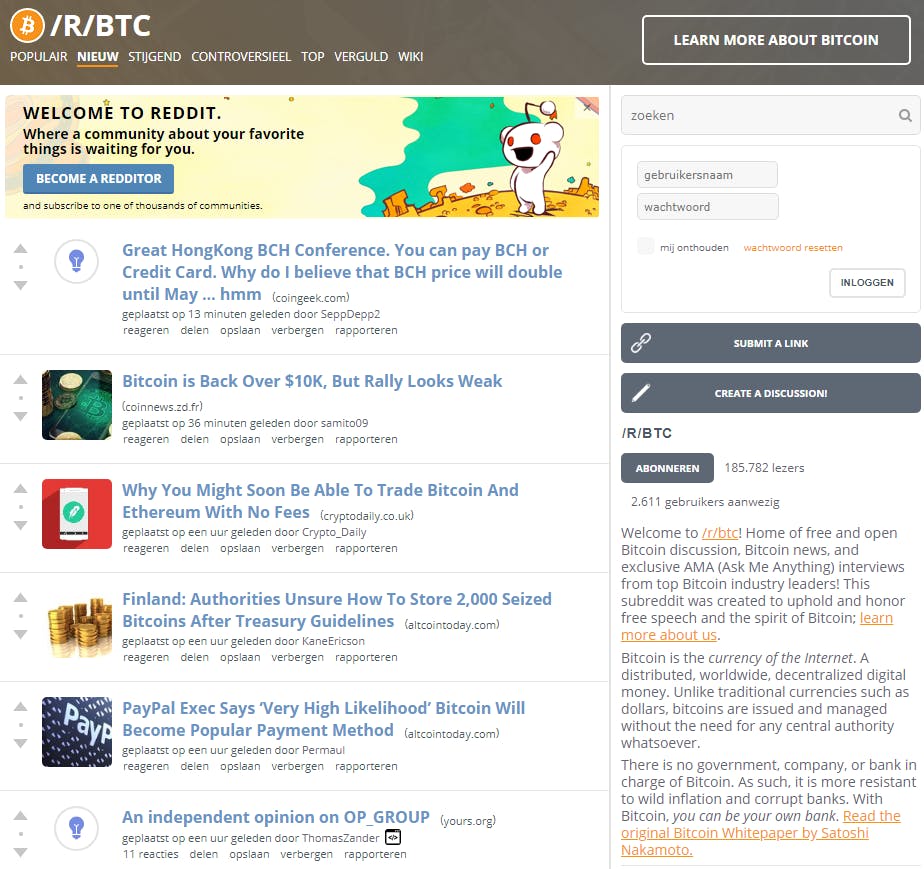Open the CONTROVERSIEEL tab

241,57
